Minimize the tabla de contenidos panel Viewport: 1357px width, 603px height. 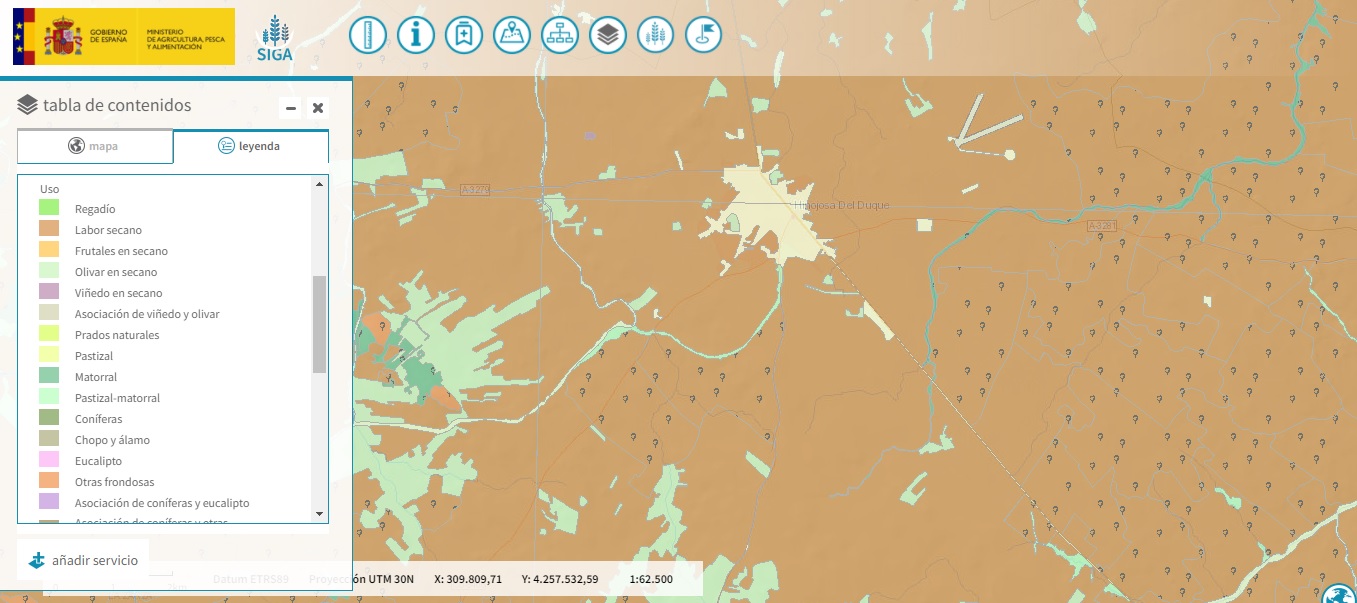(x=291, y=108)
